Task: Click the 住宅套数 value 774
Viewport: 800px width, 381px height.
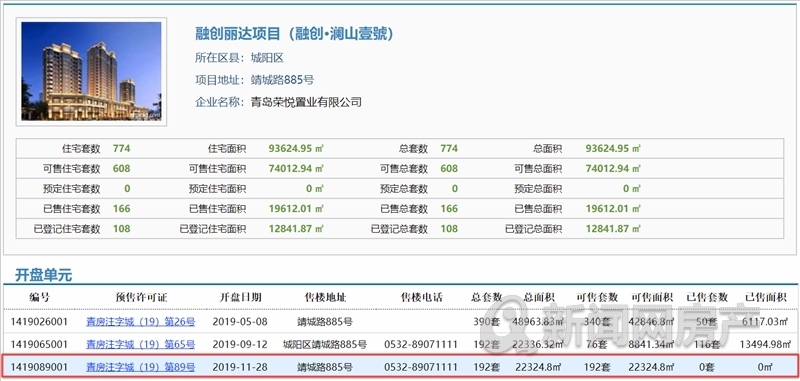Action: (x=121, y=149)
